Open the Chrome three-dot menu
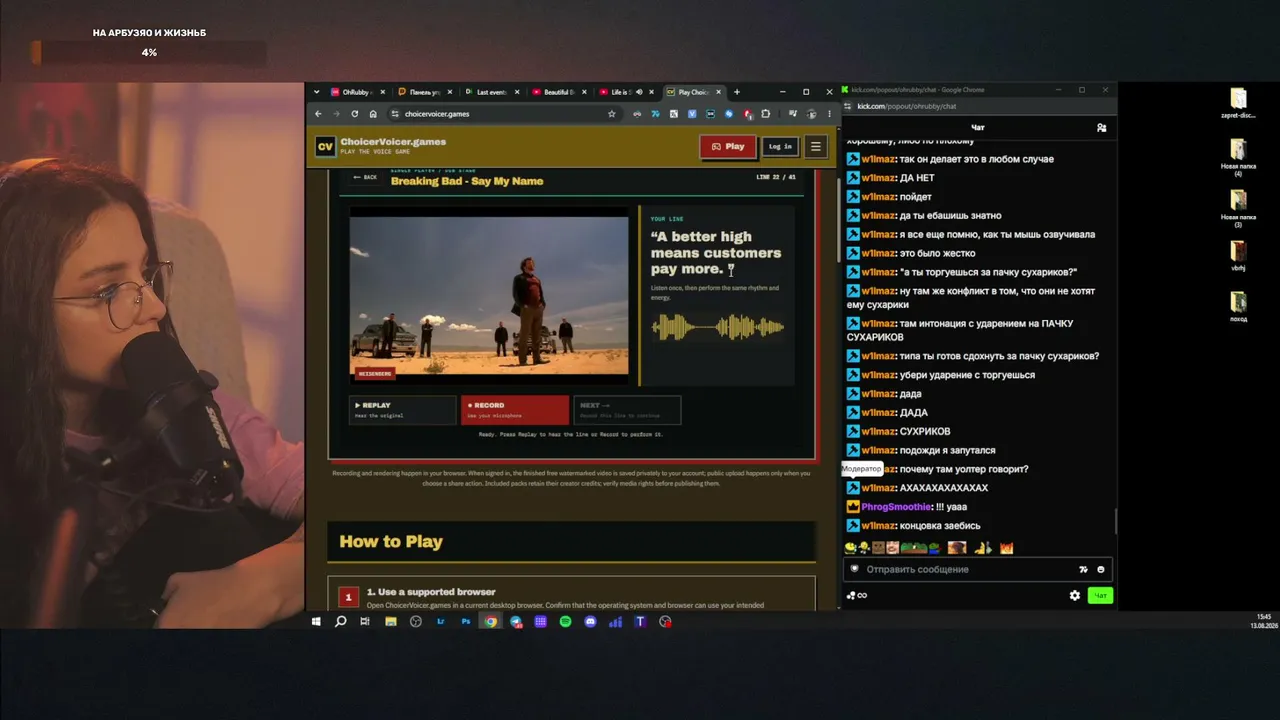This screenshot has height=720, width=1280. (829, 114)
